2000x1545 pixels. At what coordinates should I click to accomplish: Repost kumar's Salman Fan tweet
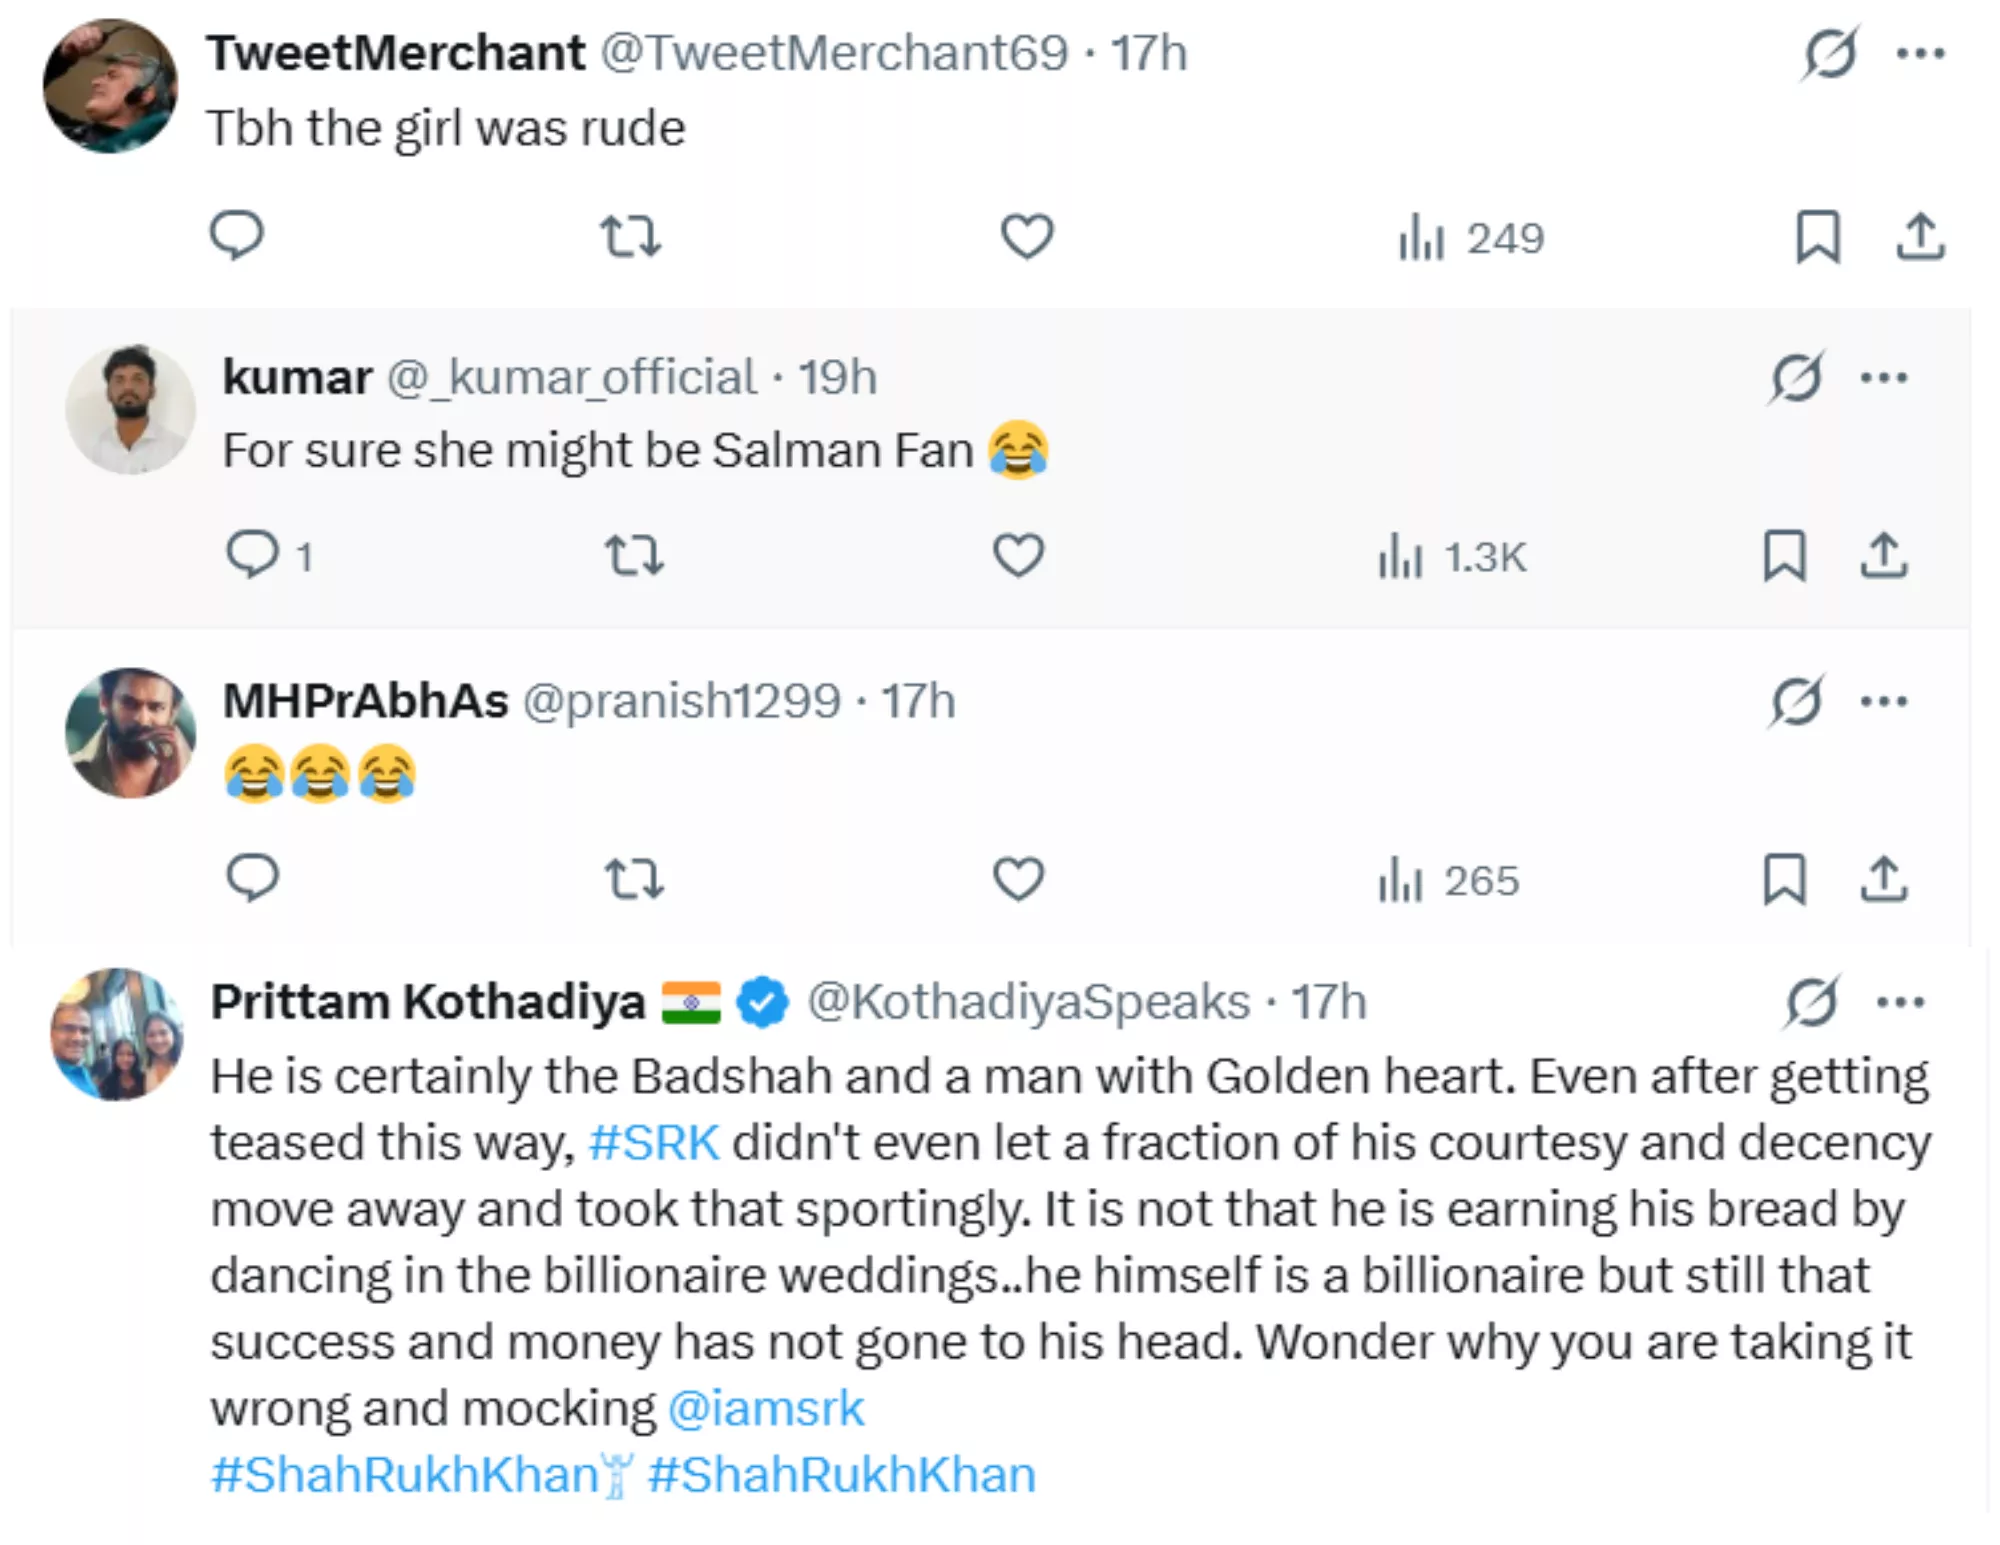click(x=634, y=556)
